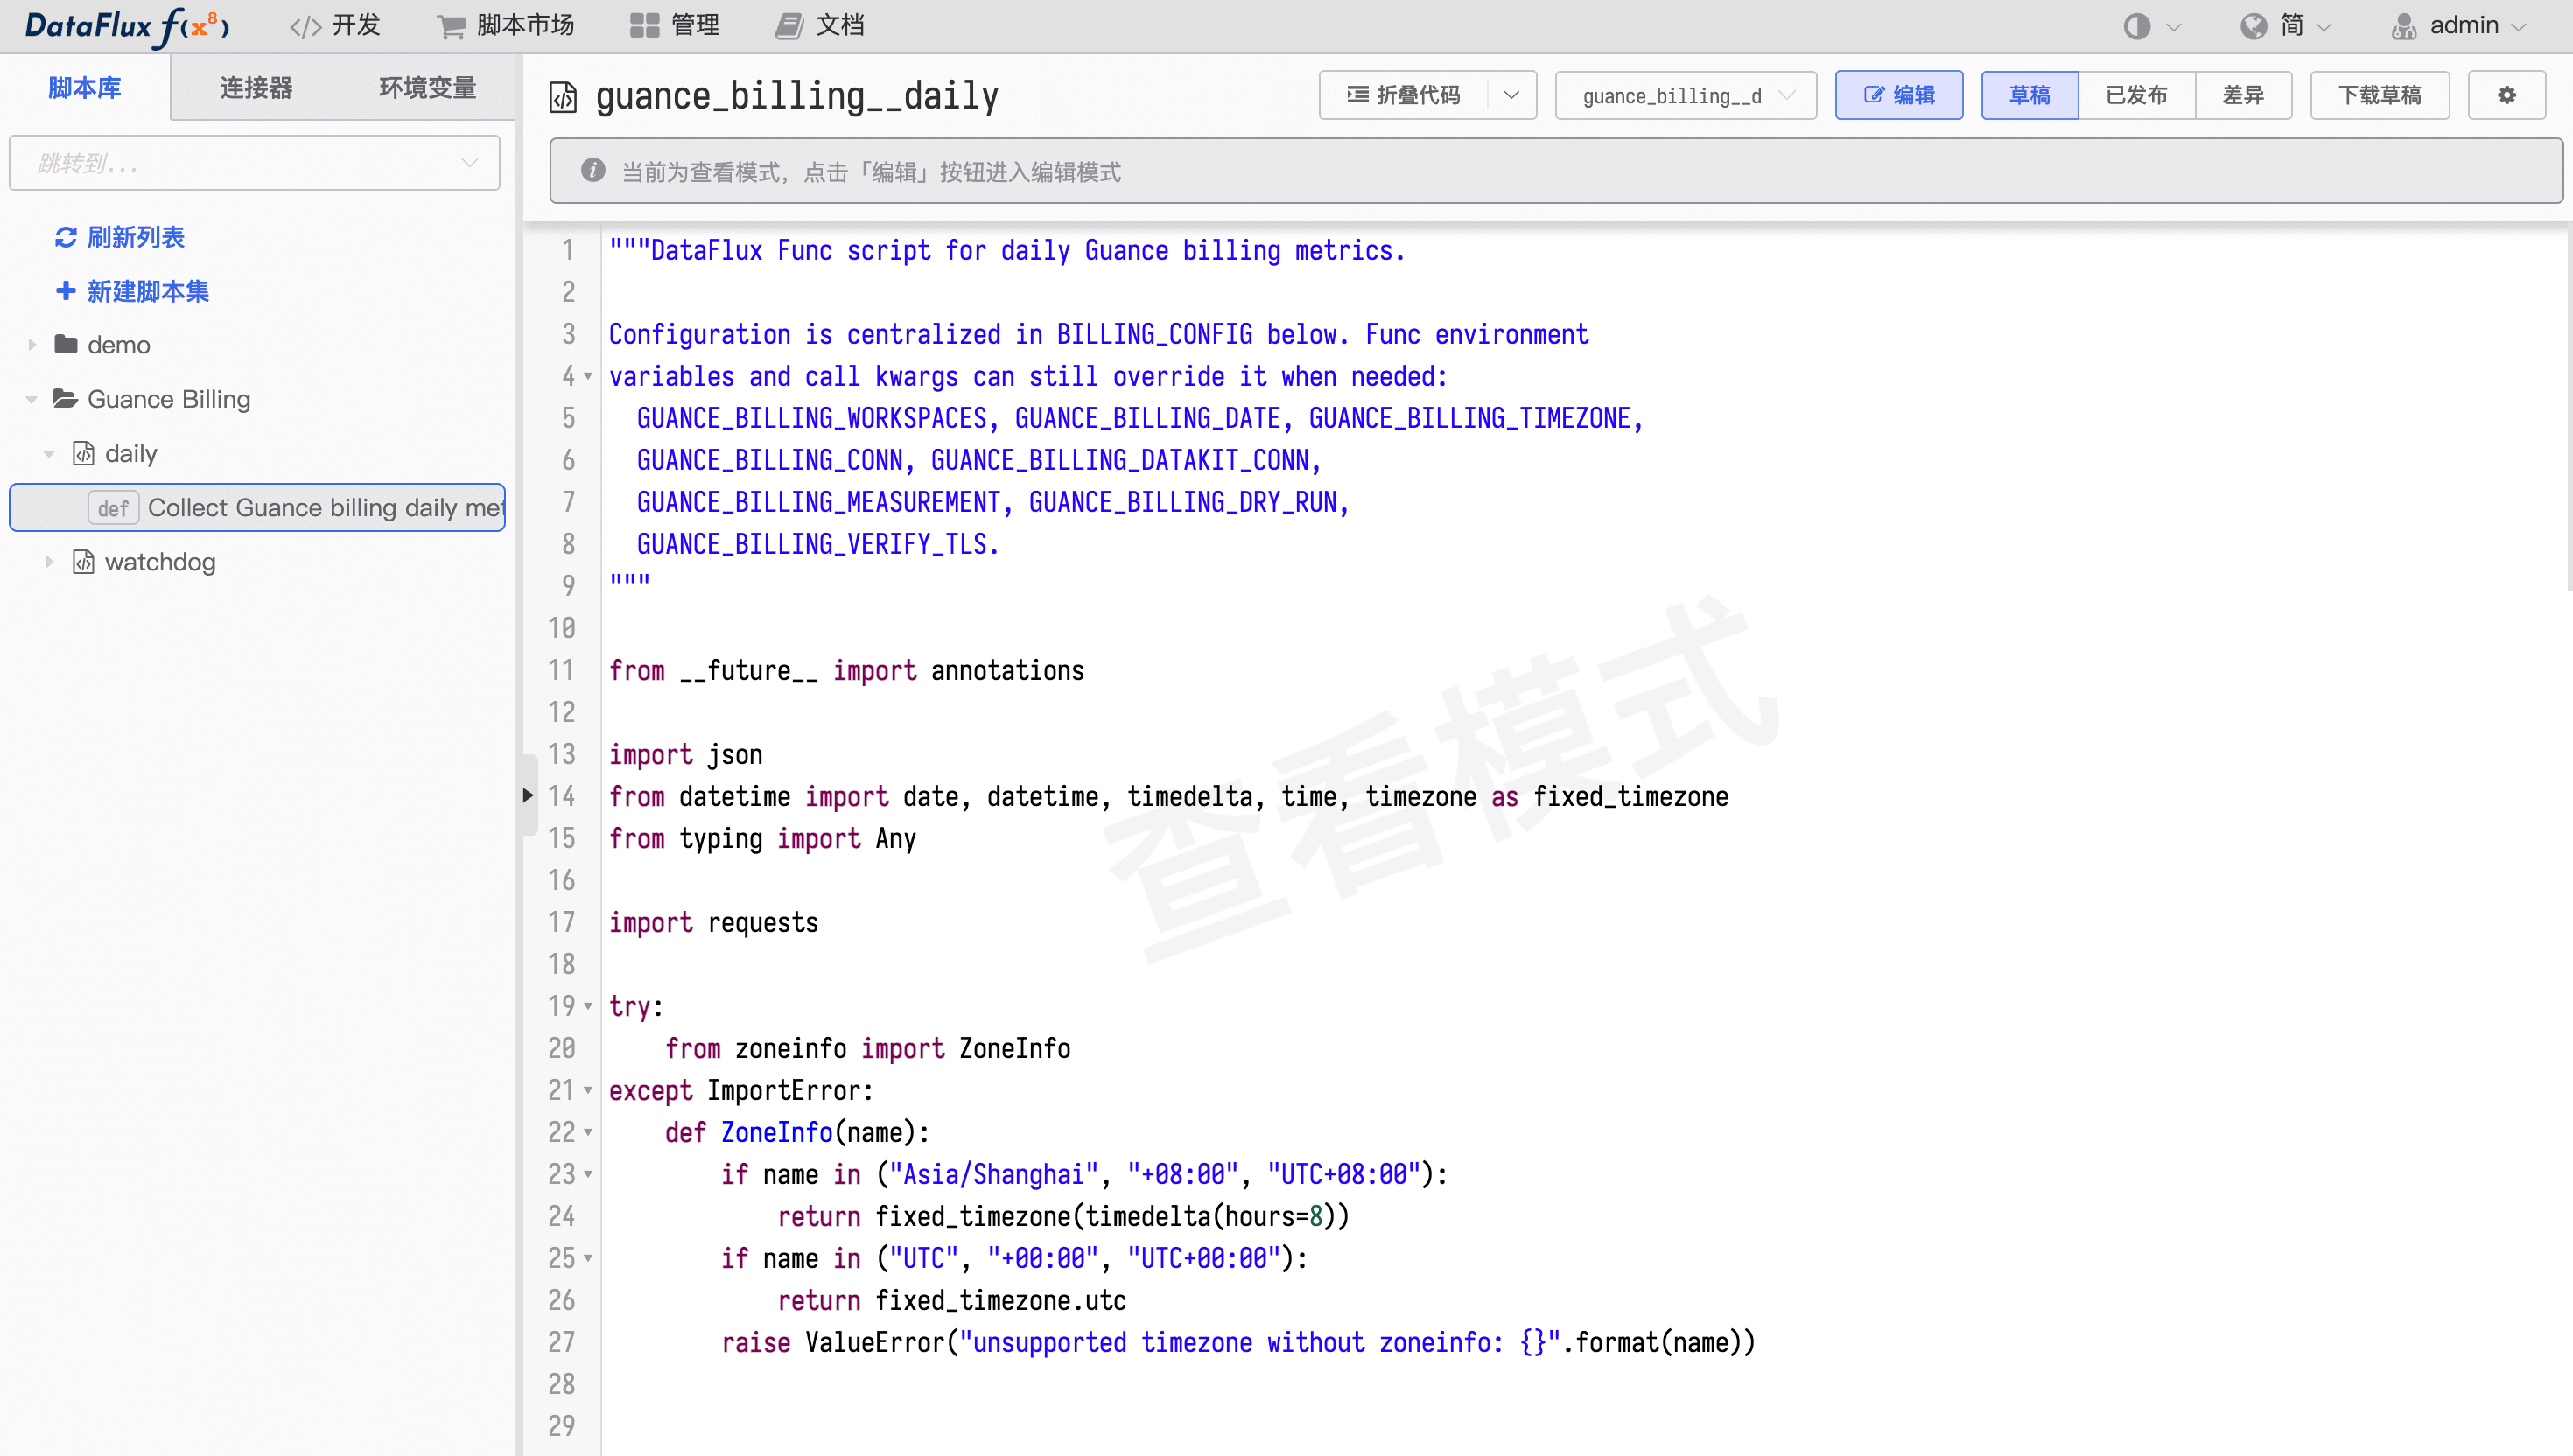Click the DataFlux f(x) logo
The image size is (2573, 1456).
pos(127,26)
